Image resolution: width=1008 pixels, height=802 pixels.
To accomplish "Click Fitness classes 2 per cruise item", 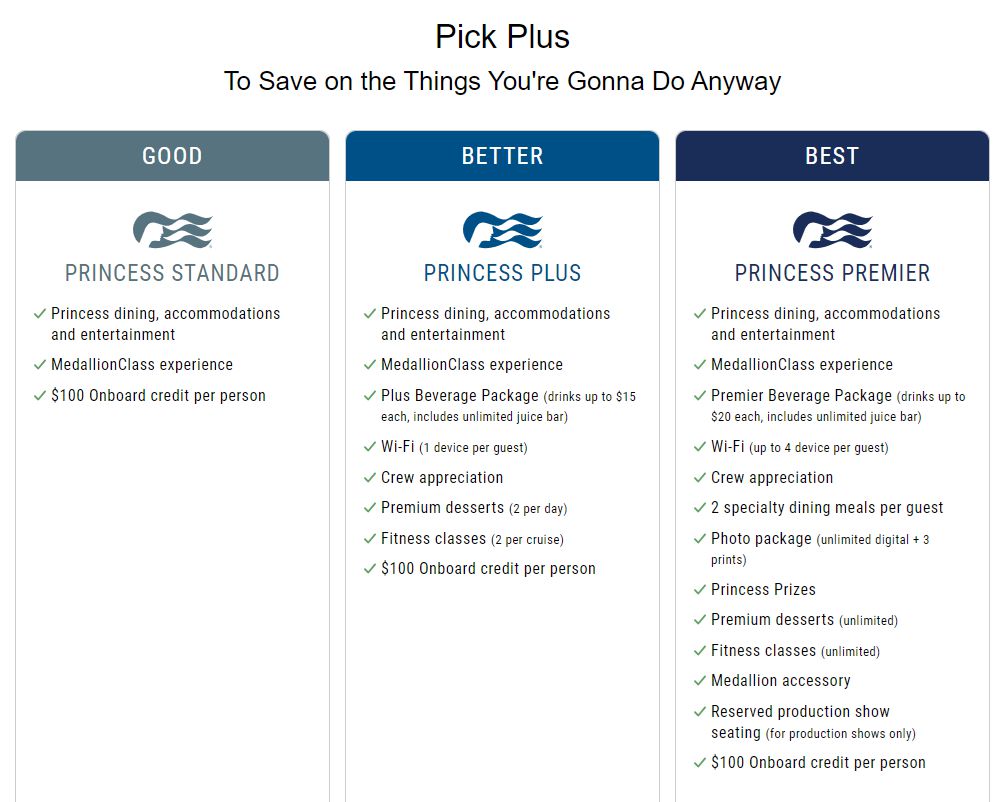I will click(472, 539).
